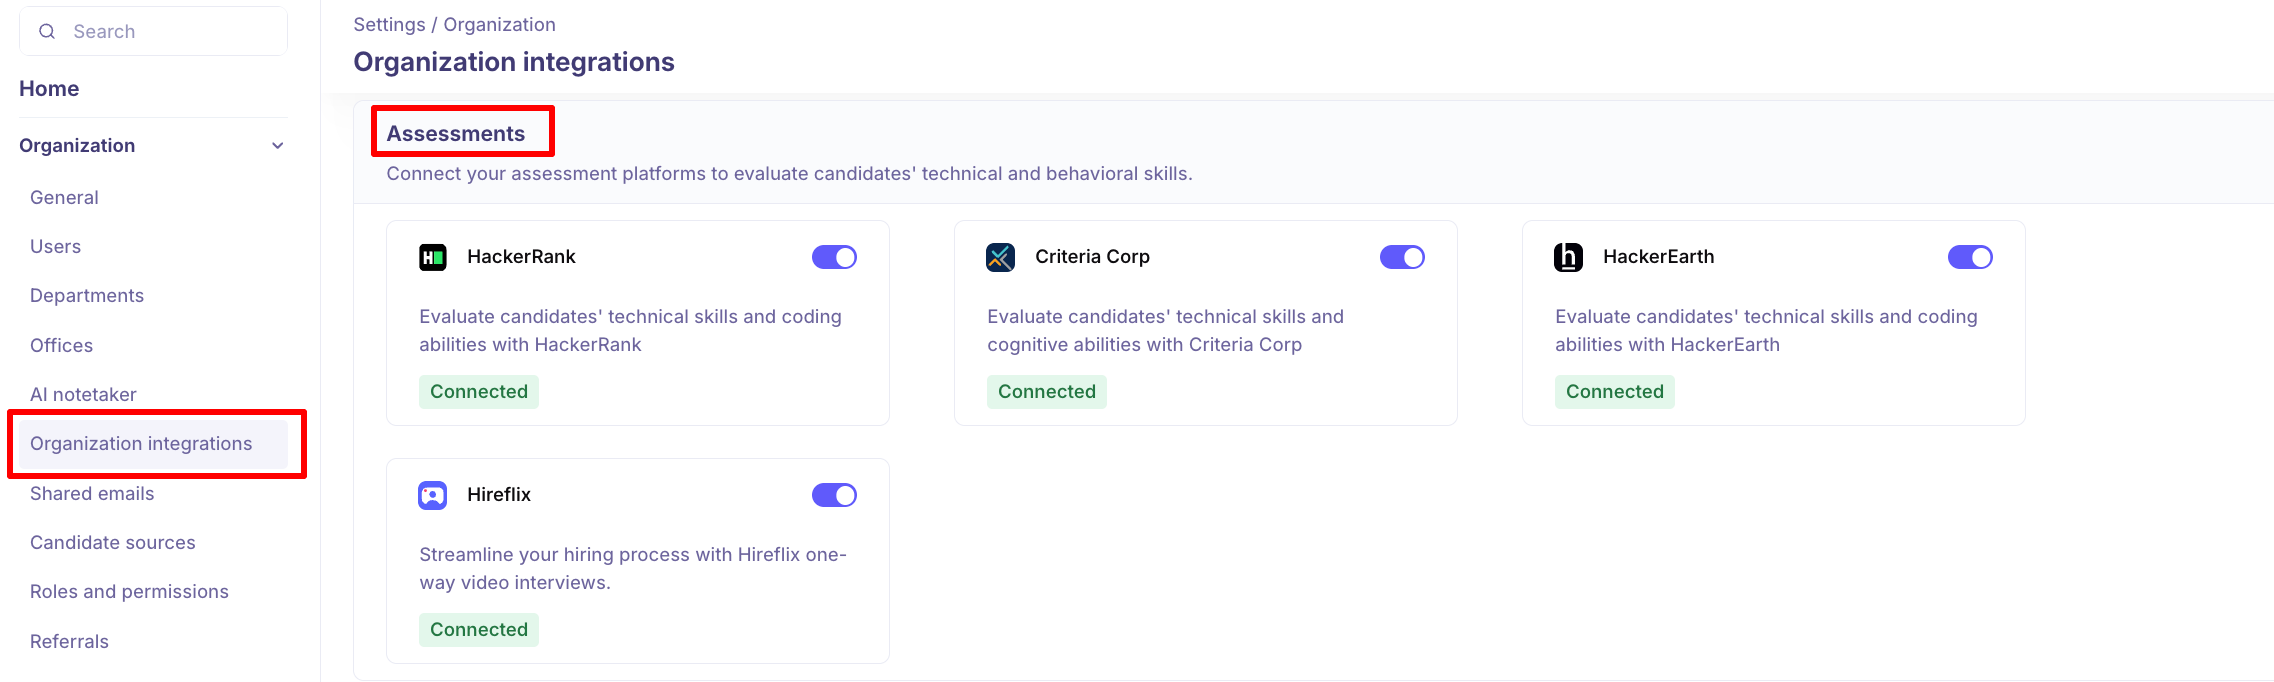Click the Criteria Corp logo icon
Screen dimensions: 2274x682
point(1000,257)
